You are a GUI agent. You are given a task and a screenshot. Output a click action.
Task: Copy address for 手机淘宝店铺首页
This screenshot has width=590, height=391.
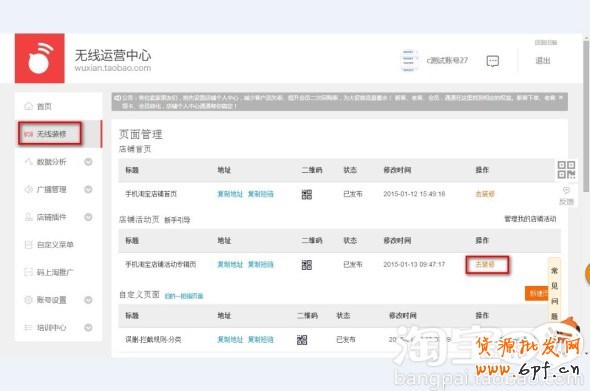(x=230, y=194)
